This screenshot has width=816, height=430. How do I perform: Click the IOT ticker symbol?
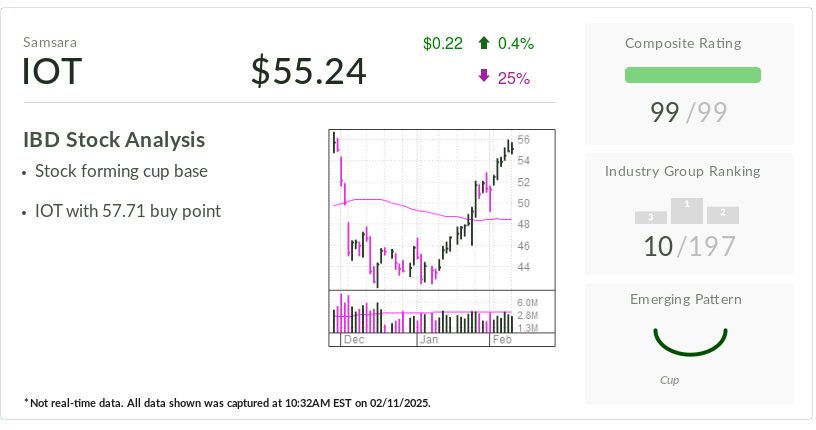(x=53, y=72)
